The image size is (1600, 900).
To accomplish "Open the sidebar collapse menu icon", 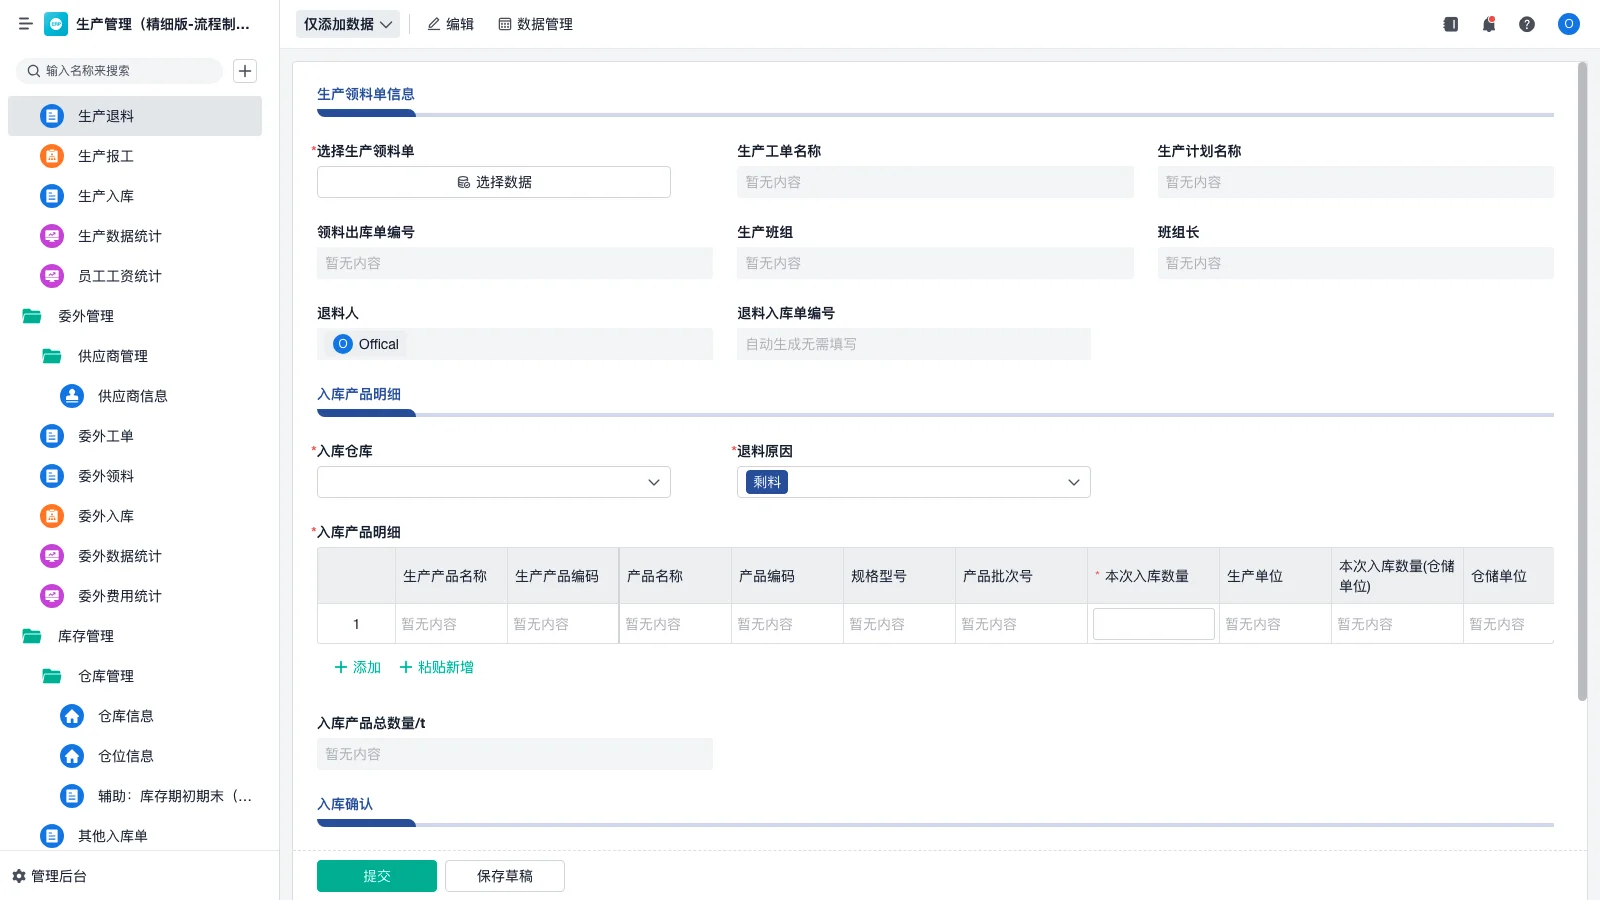I will [25, 24].
